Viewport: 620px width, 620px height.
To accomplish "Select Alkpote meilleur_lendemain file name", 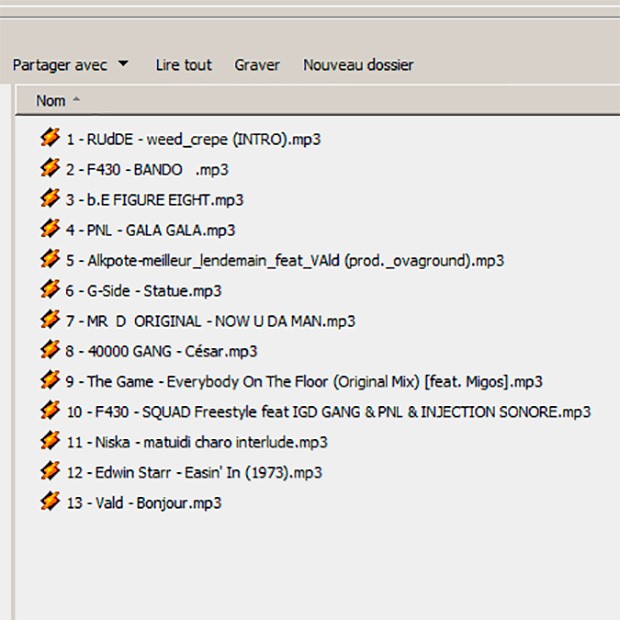I will (x=285, y=260).
